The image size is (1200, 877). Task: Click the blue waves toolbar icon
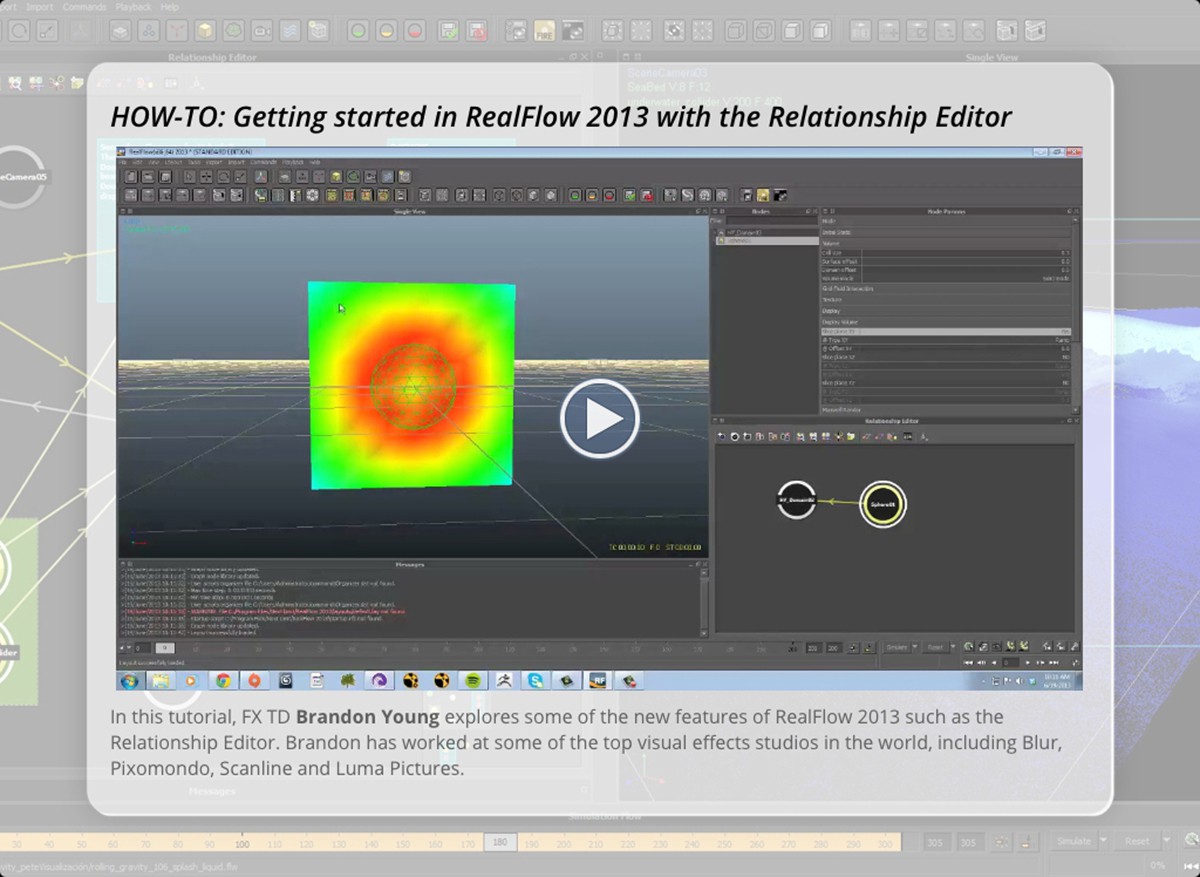289,31
